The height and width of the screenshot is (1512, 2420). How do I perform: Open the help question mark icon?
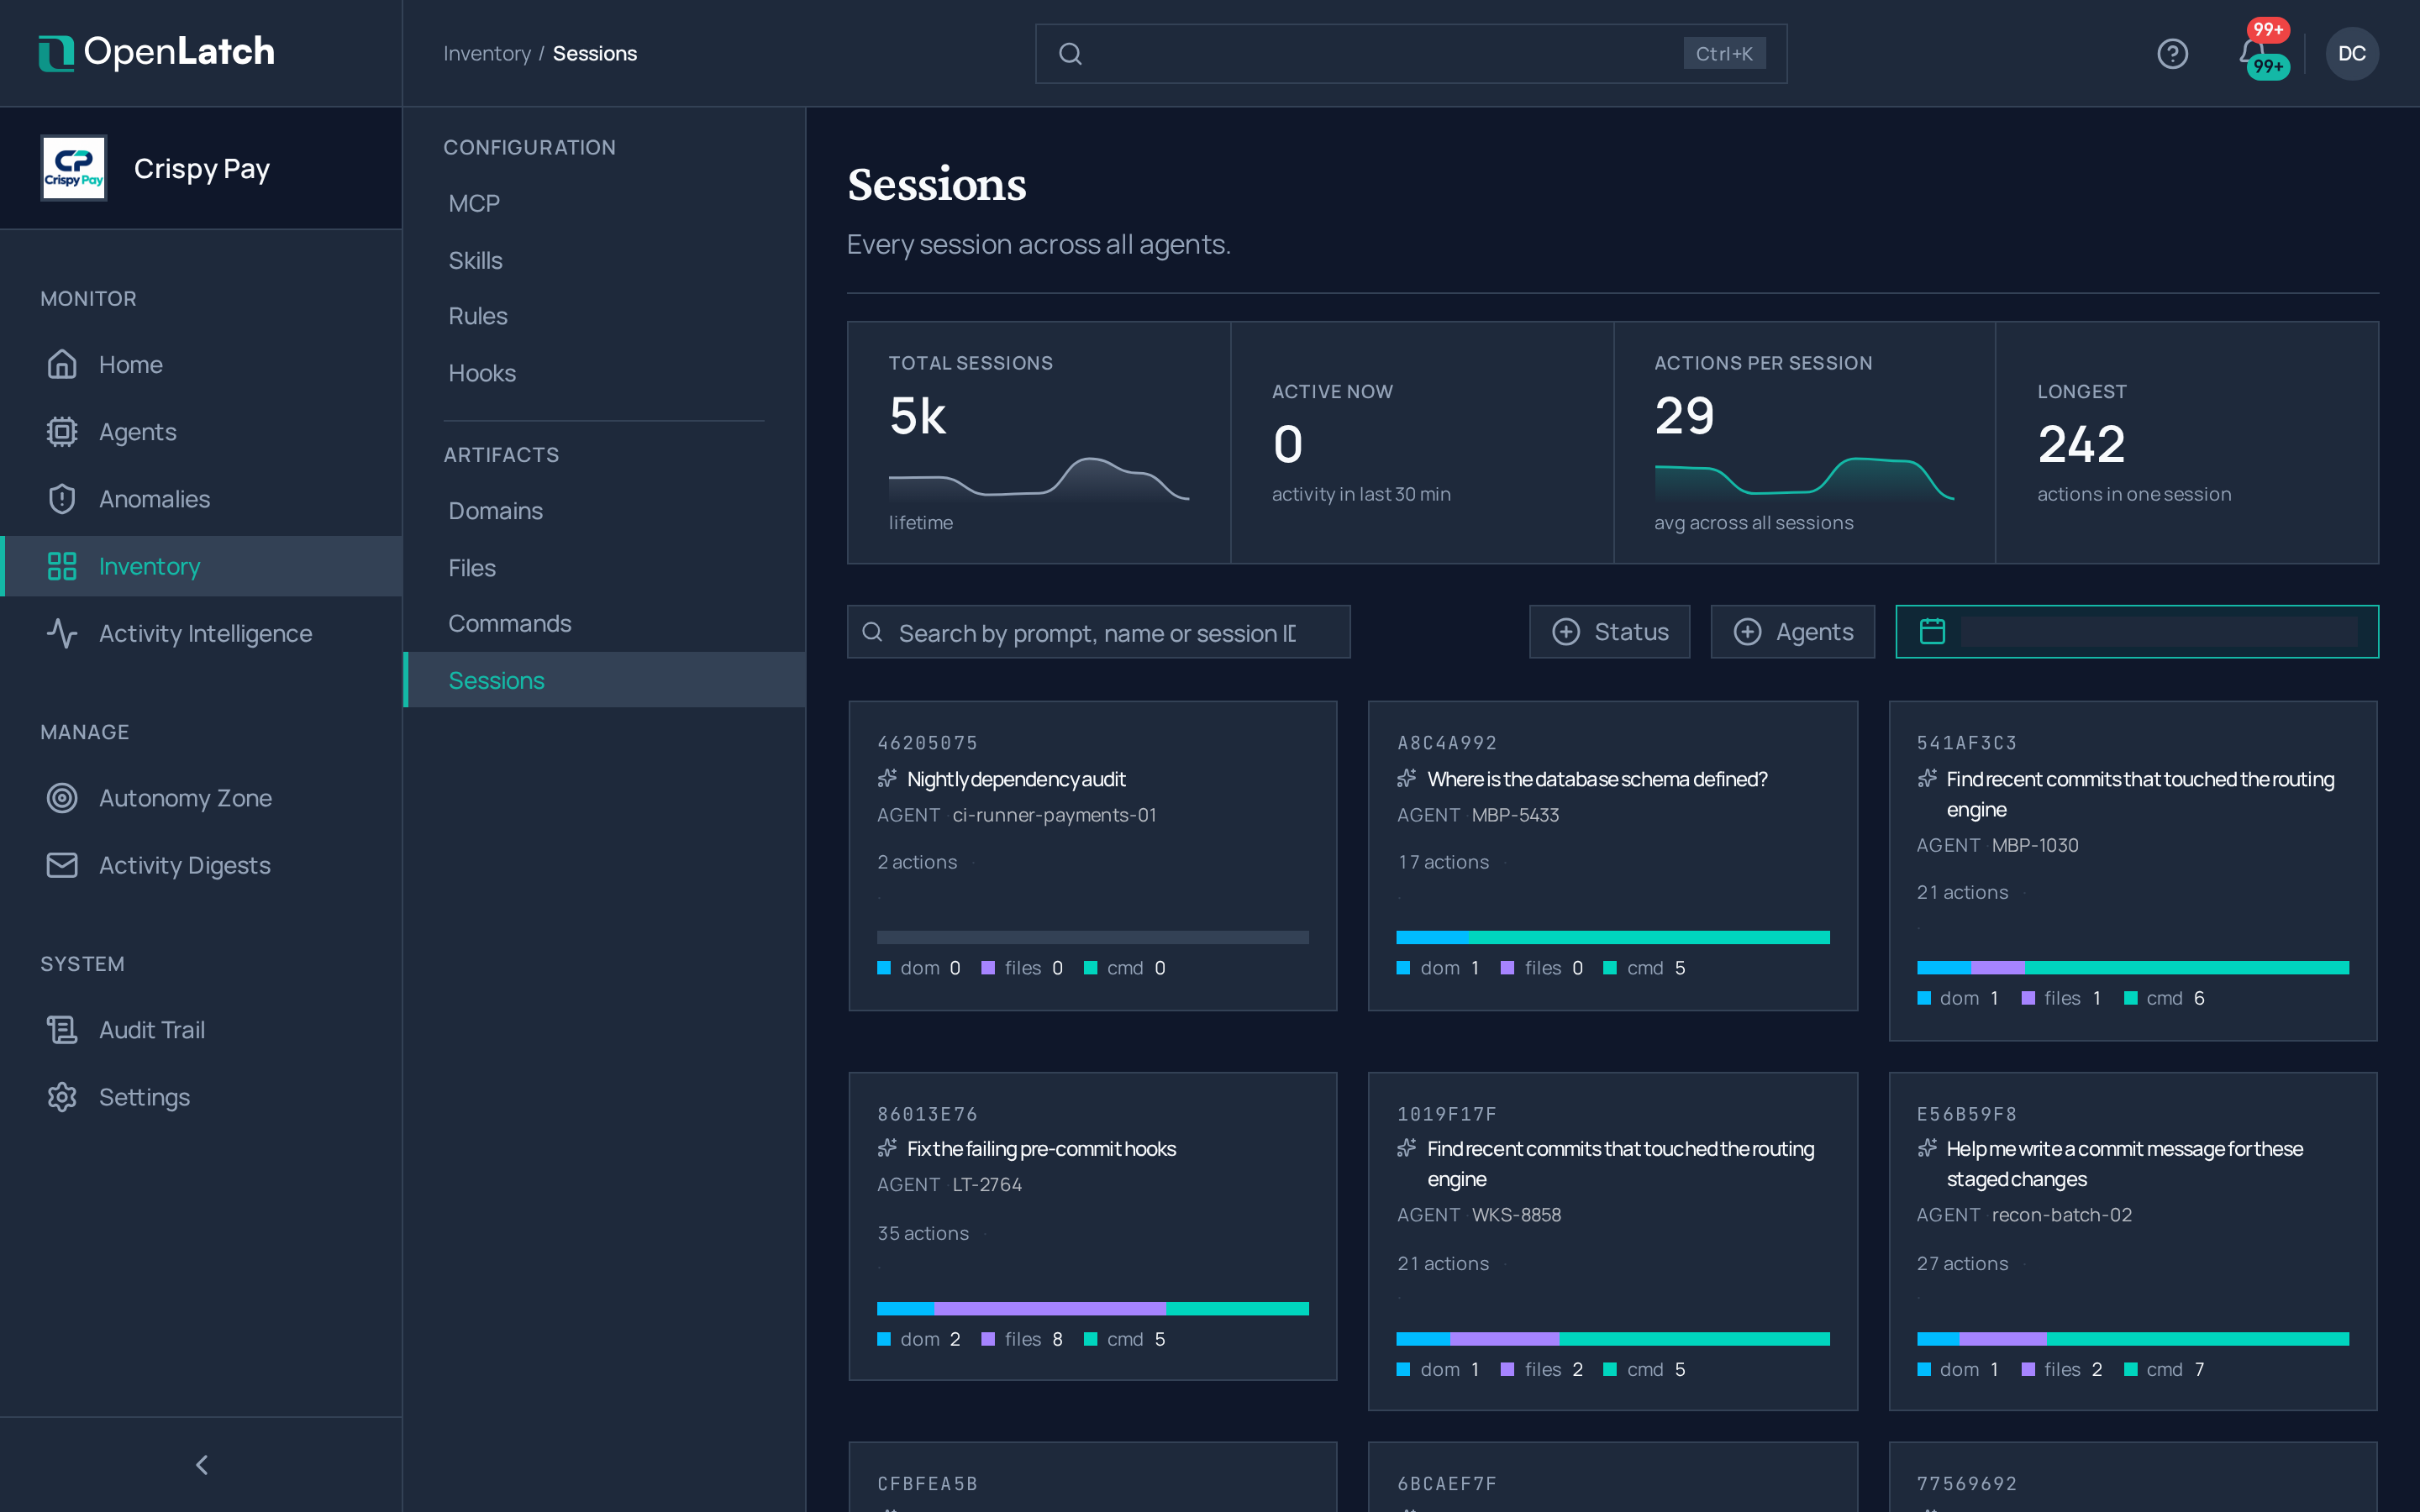pos(2172,53)
